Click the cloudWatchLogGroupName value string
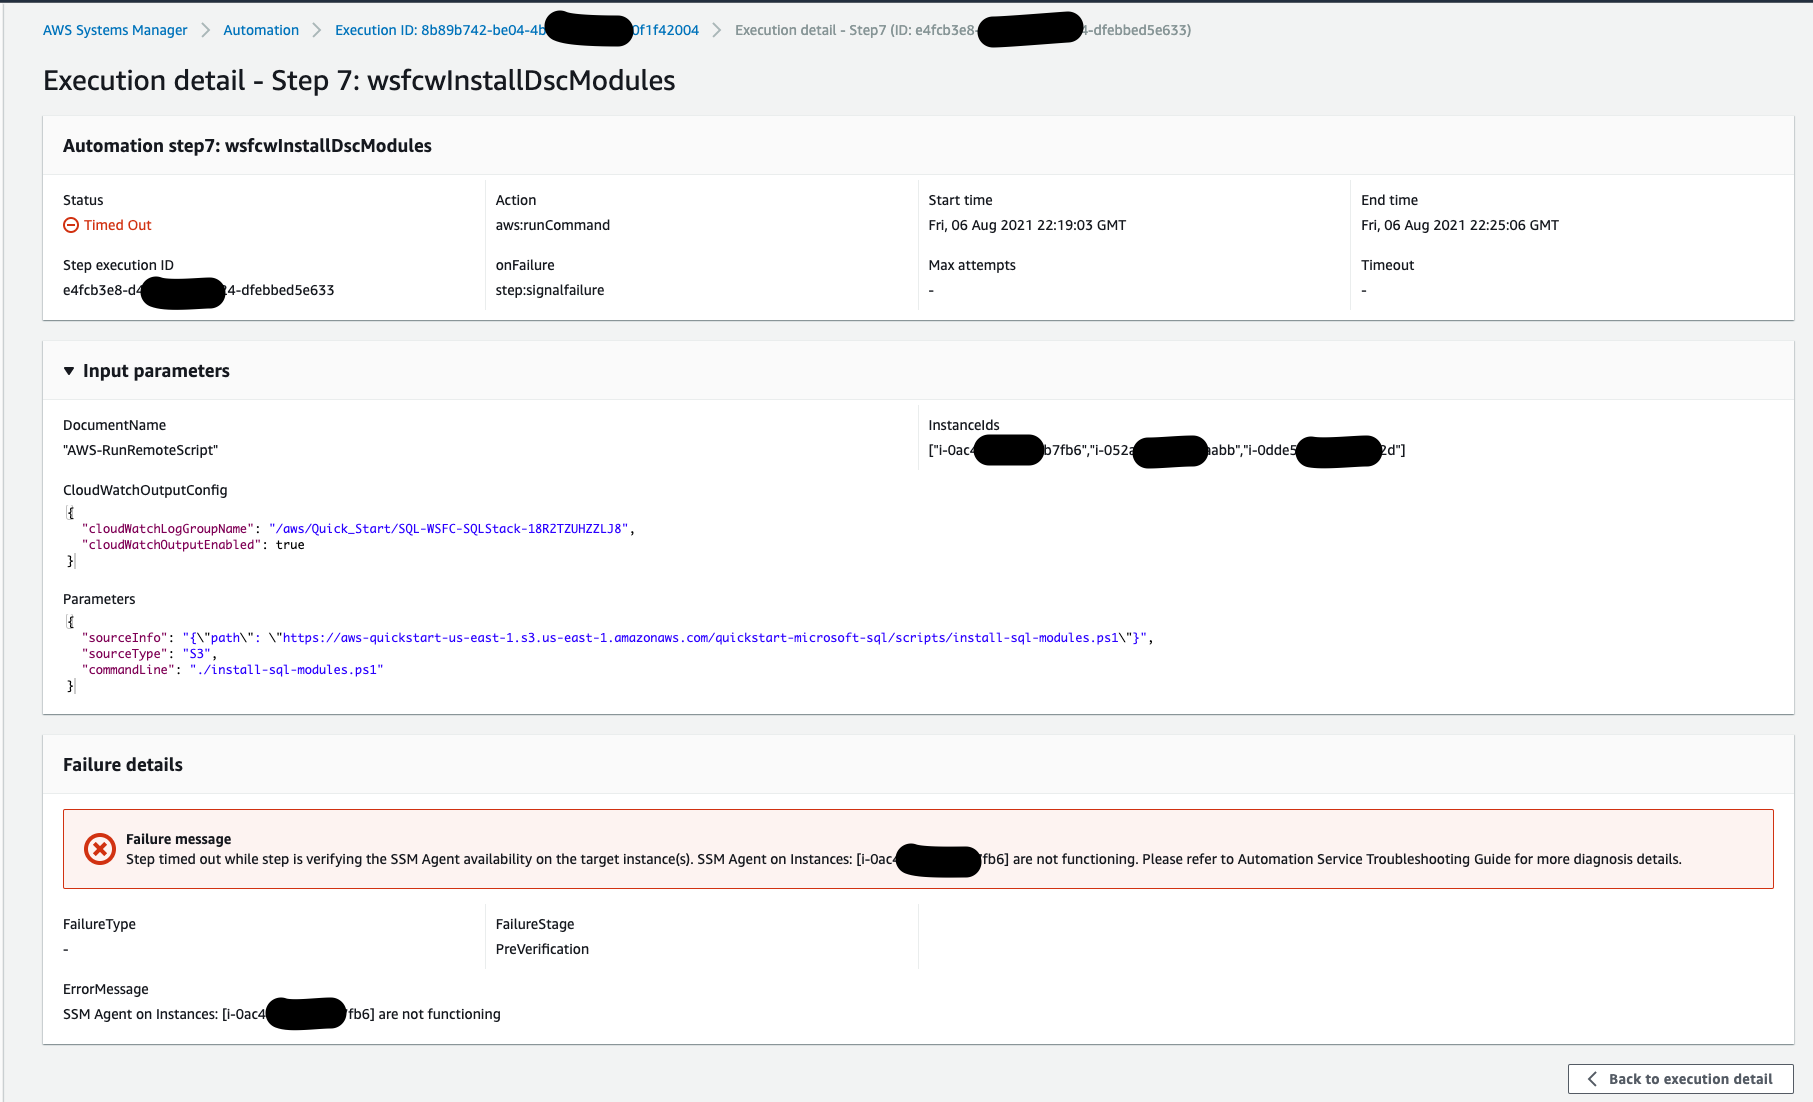 450,529
